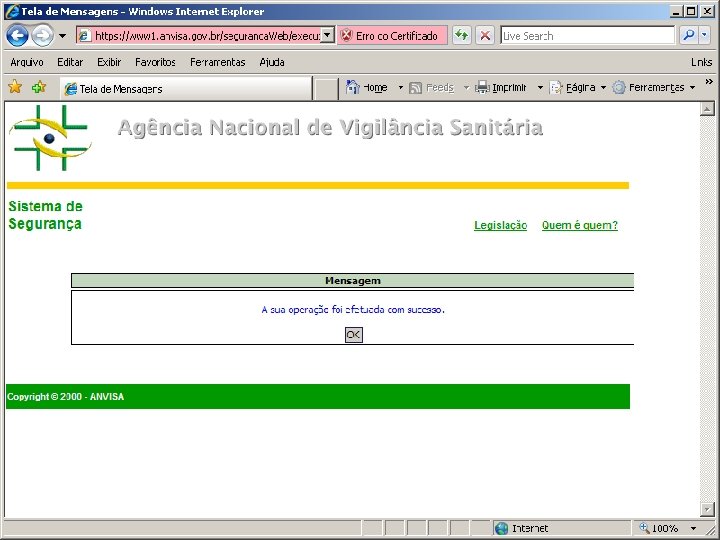Expand the Feeds dropdown arrow

coord(466,87)
